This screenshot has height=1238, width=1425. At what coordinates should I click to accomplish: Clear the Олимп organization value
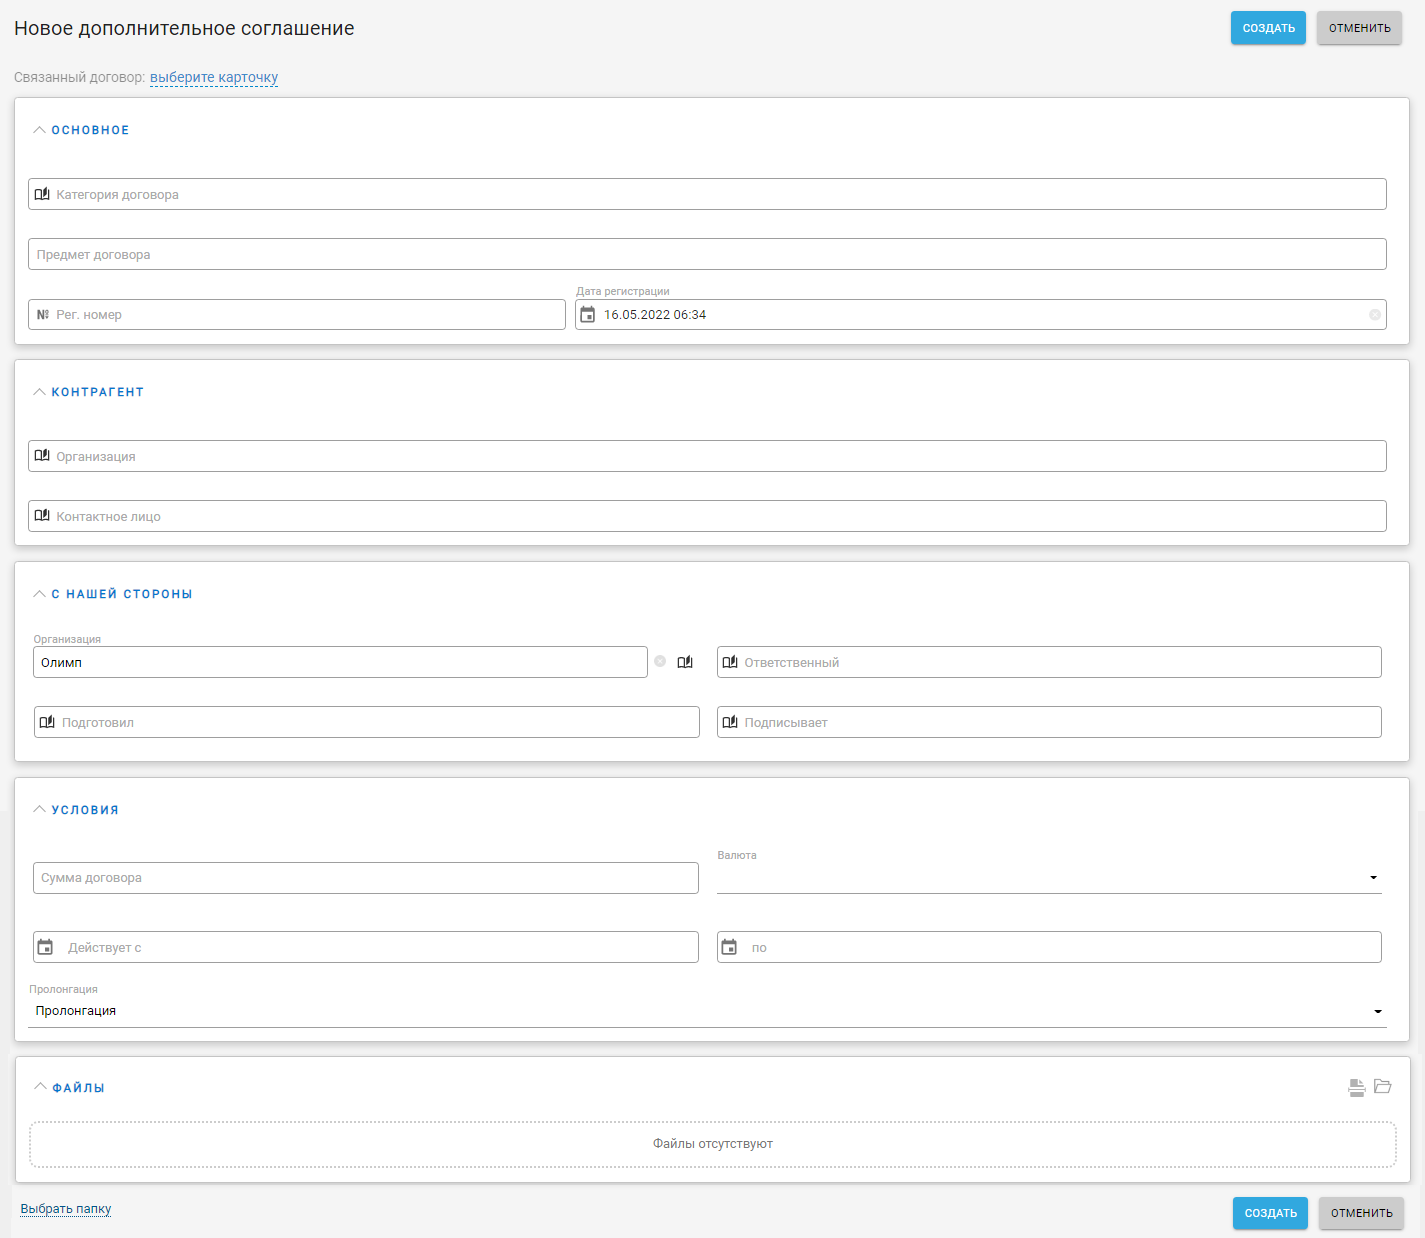(x=660, y=661)
